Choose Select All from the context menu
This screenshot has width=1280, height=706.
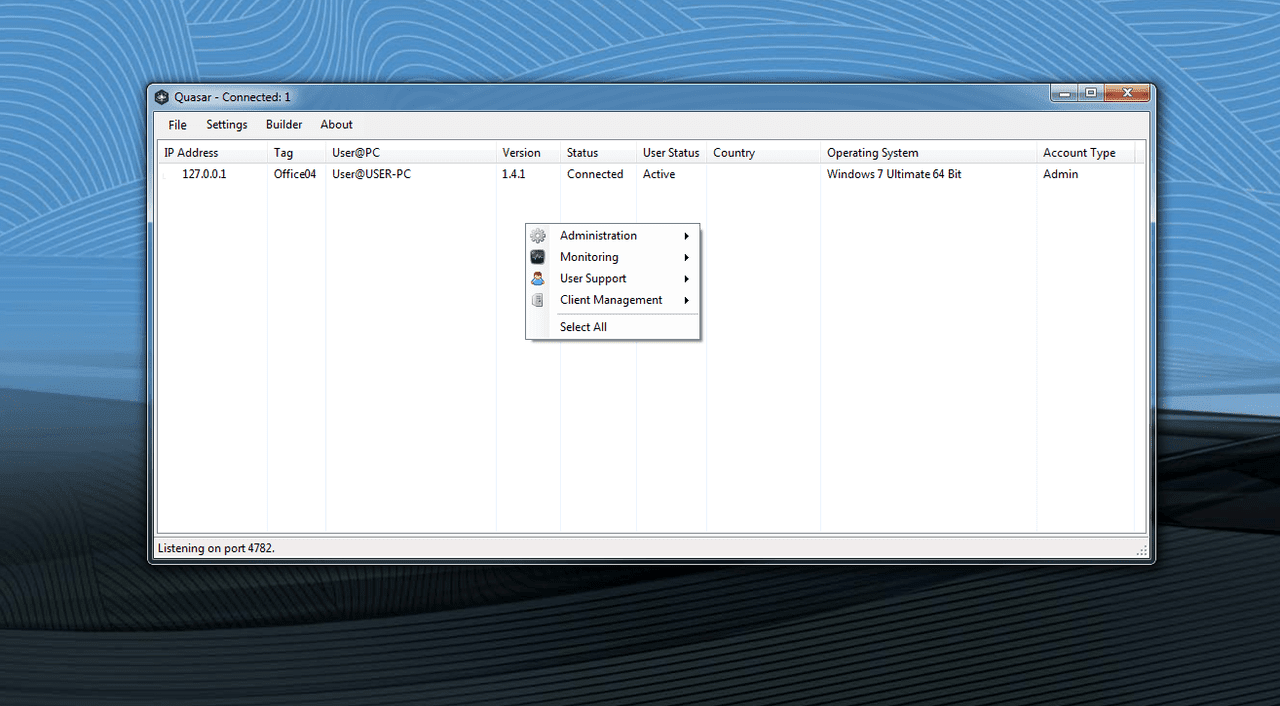tap(583, 327)
